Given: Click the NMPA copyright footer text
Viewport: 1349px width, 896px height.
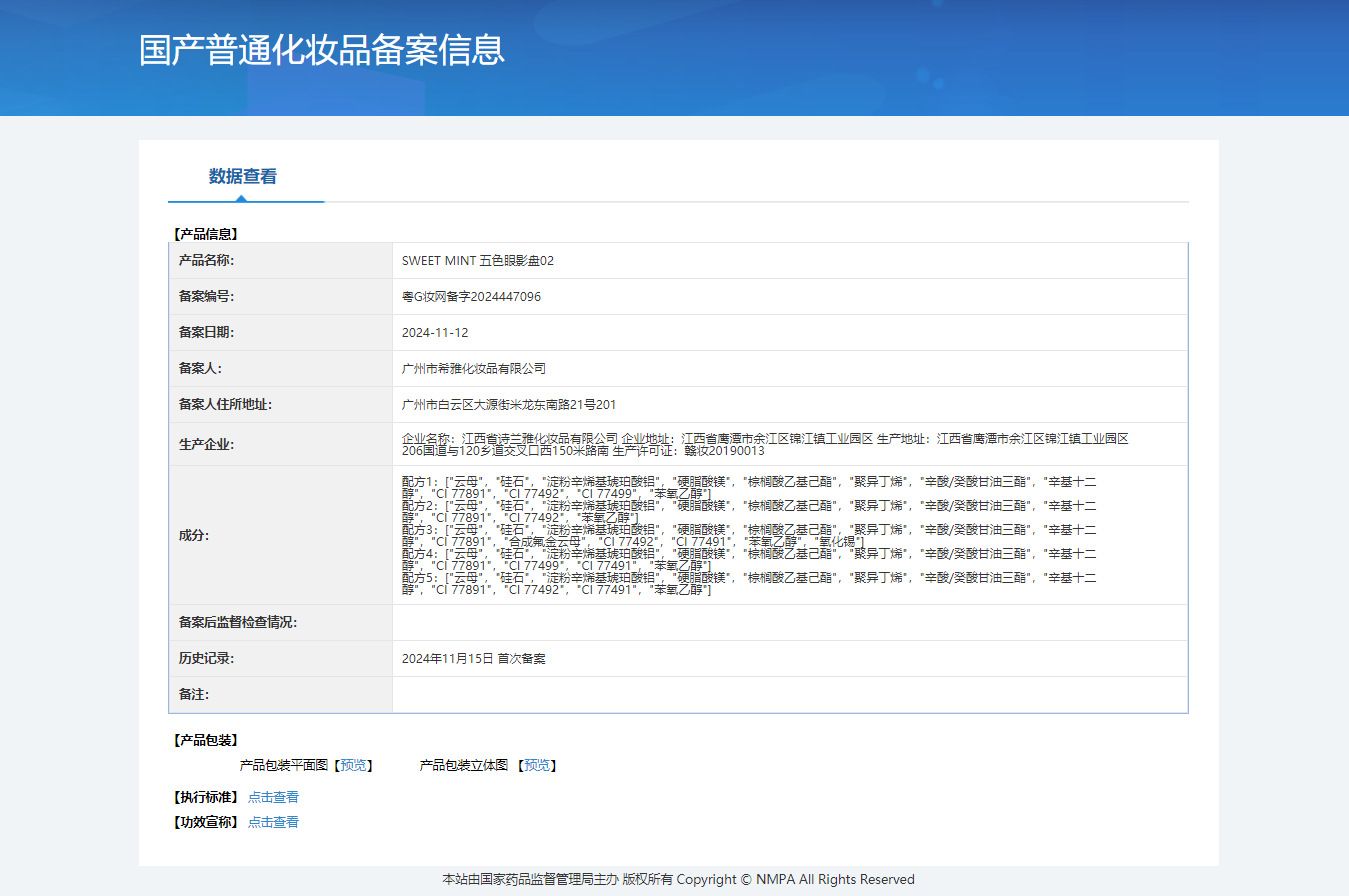Looking at the screenshot, I should point(678,880).
